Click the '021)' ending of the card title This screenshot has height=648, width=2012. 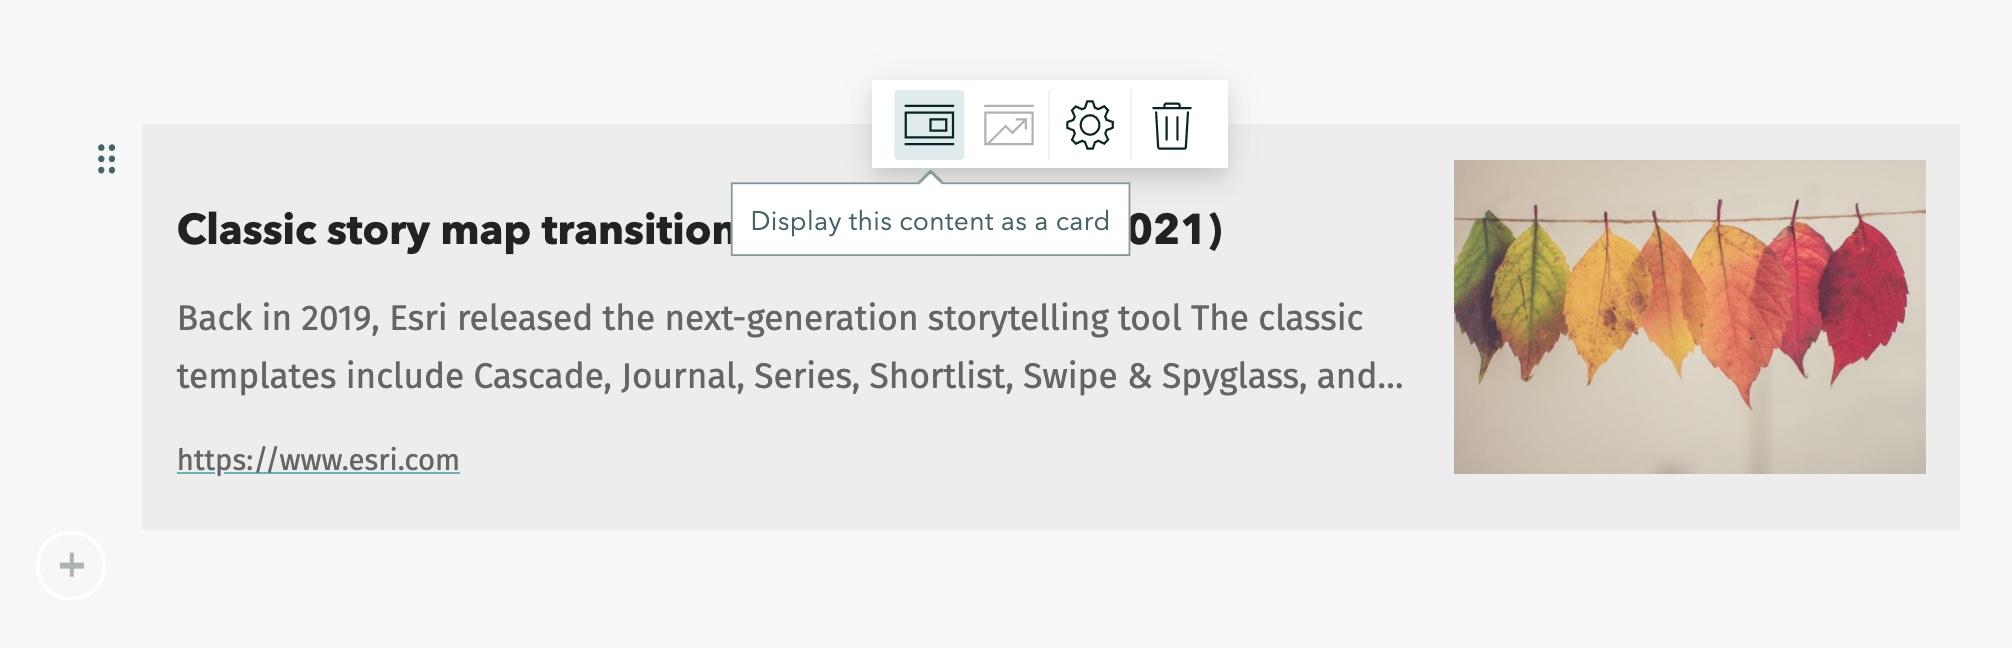[1175, 230]
